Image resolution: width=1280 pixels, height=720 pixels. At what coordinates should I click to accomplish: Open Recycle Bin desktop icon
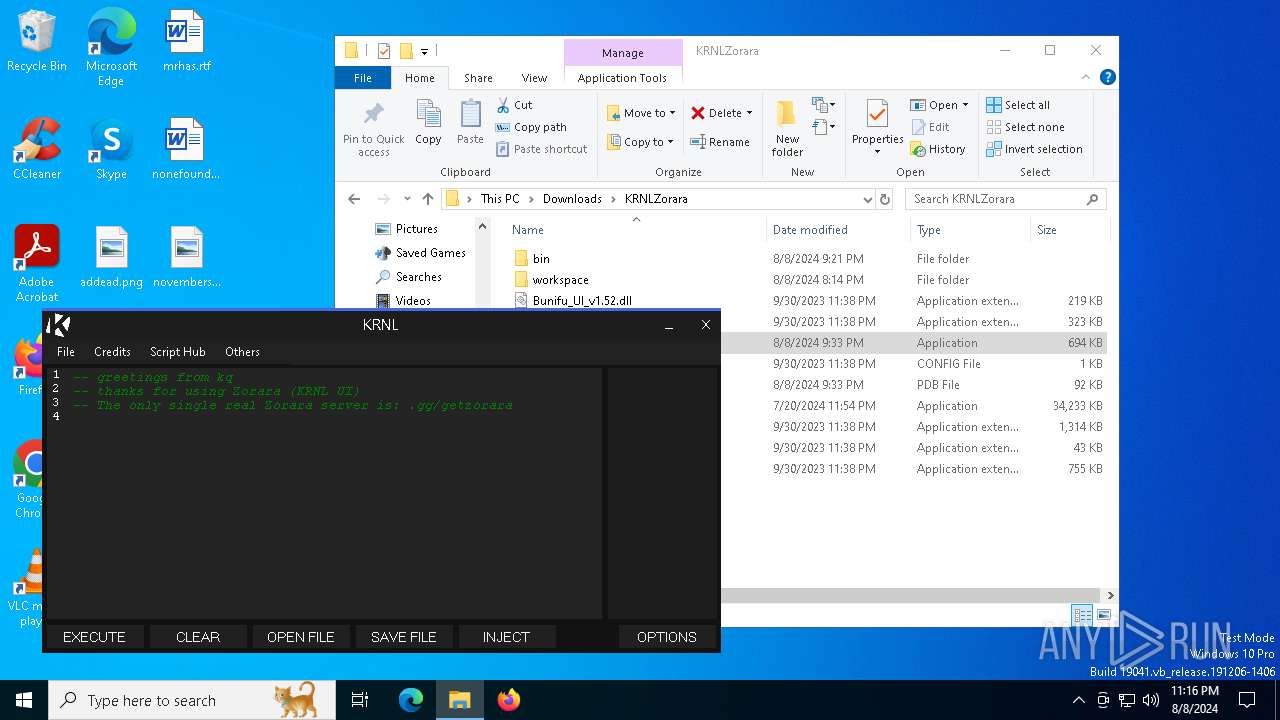(37, 42)
